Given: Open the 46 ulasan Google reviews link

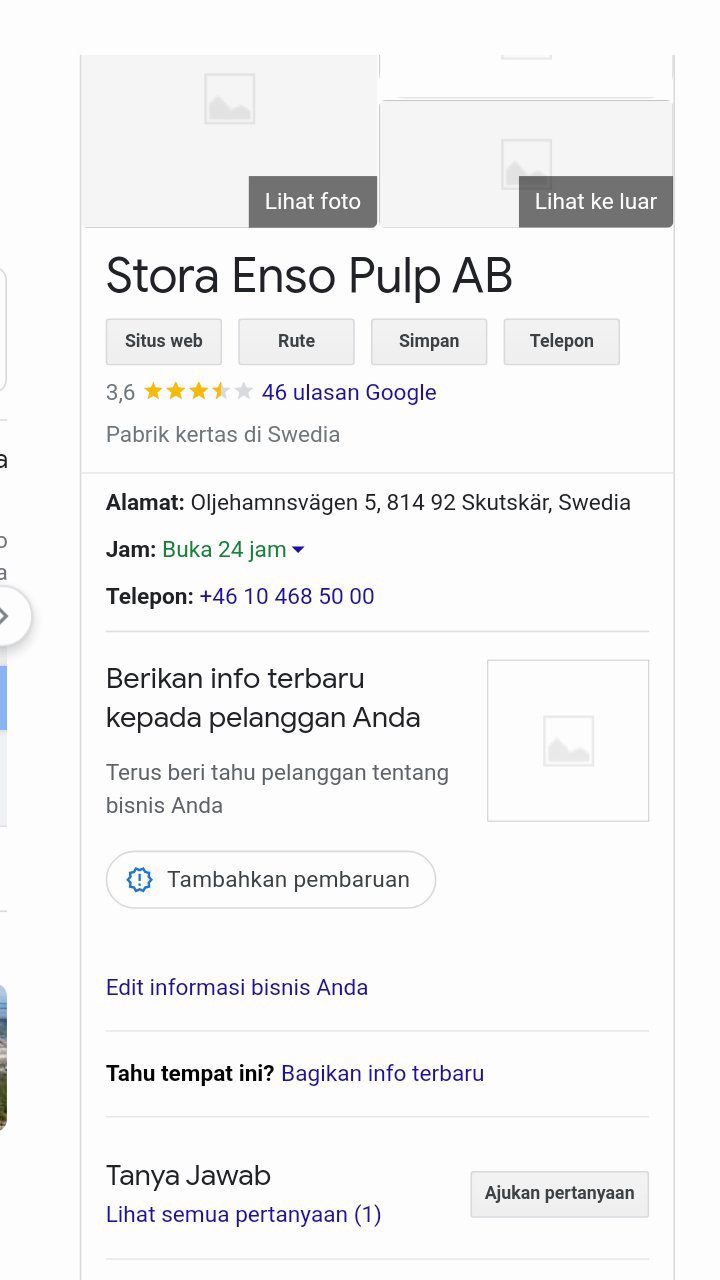Looking at the screenshot, I should (349, 392).
